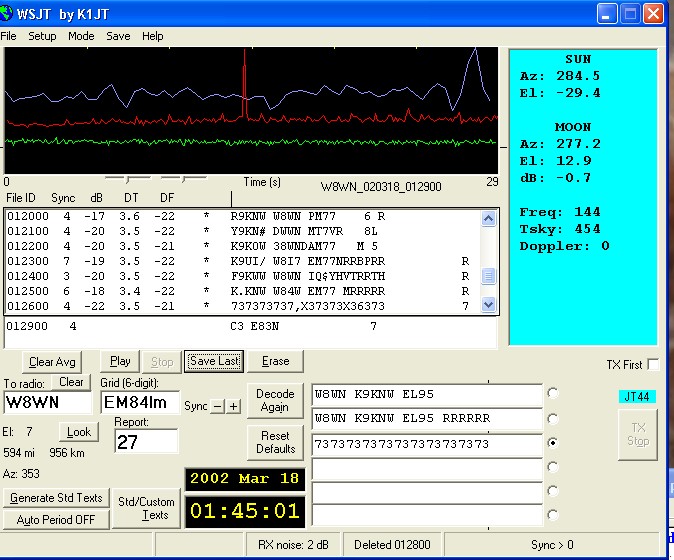Click the decoded list scrollbar thumb
The height and width of the screenshot is (560, 674).
[x=488, y=276]
